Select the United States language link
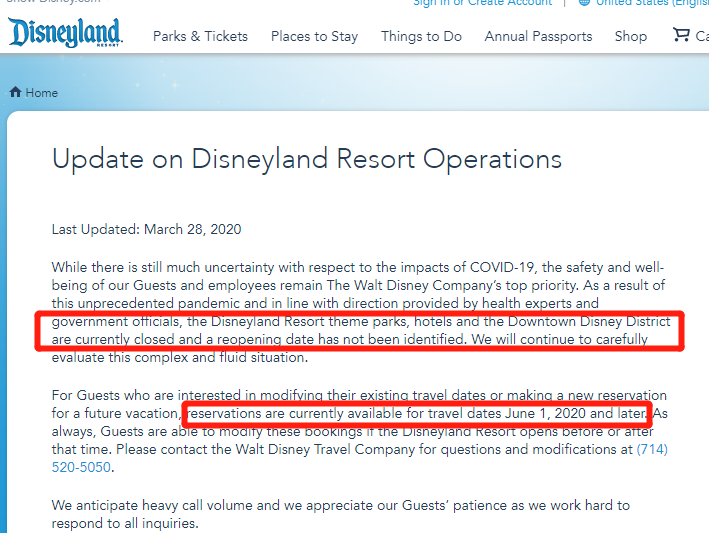 click(652, 3)
